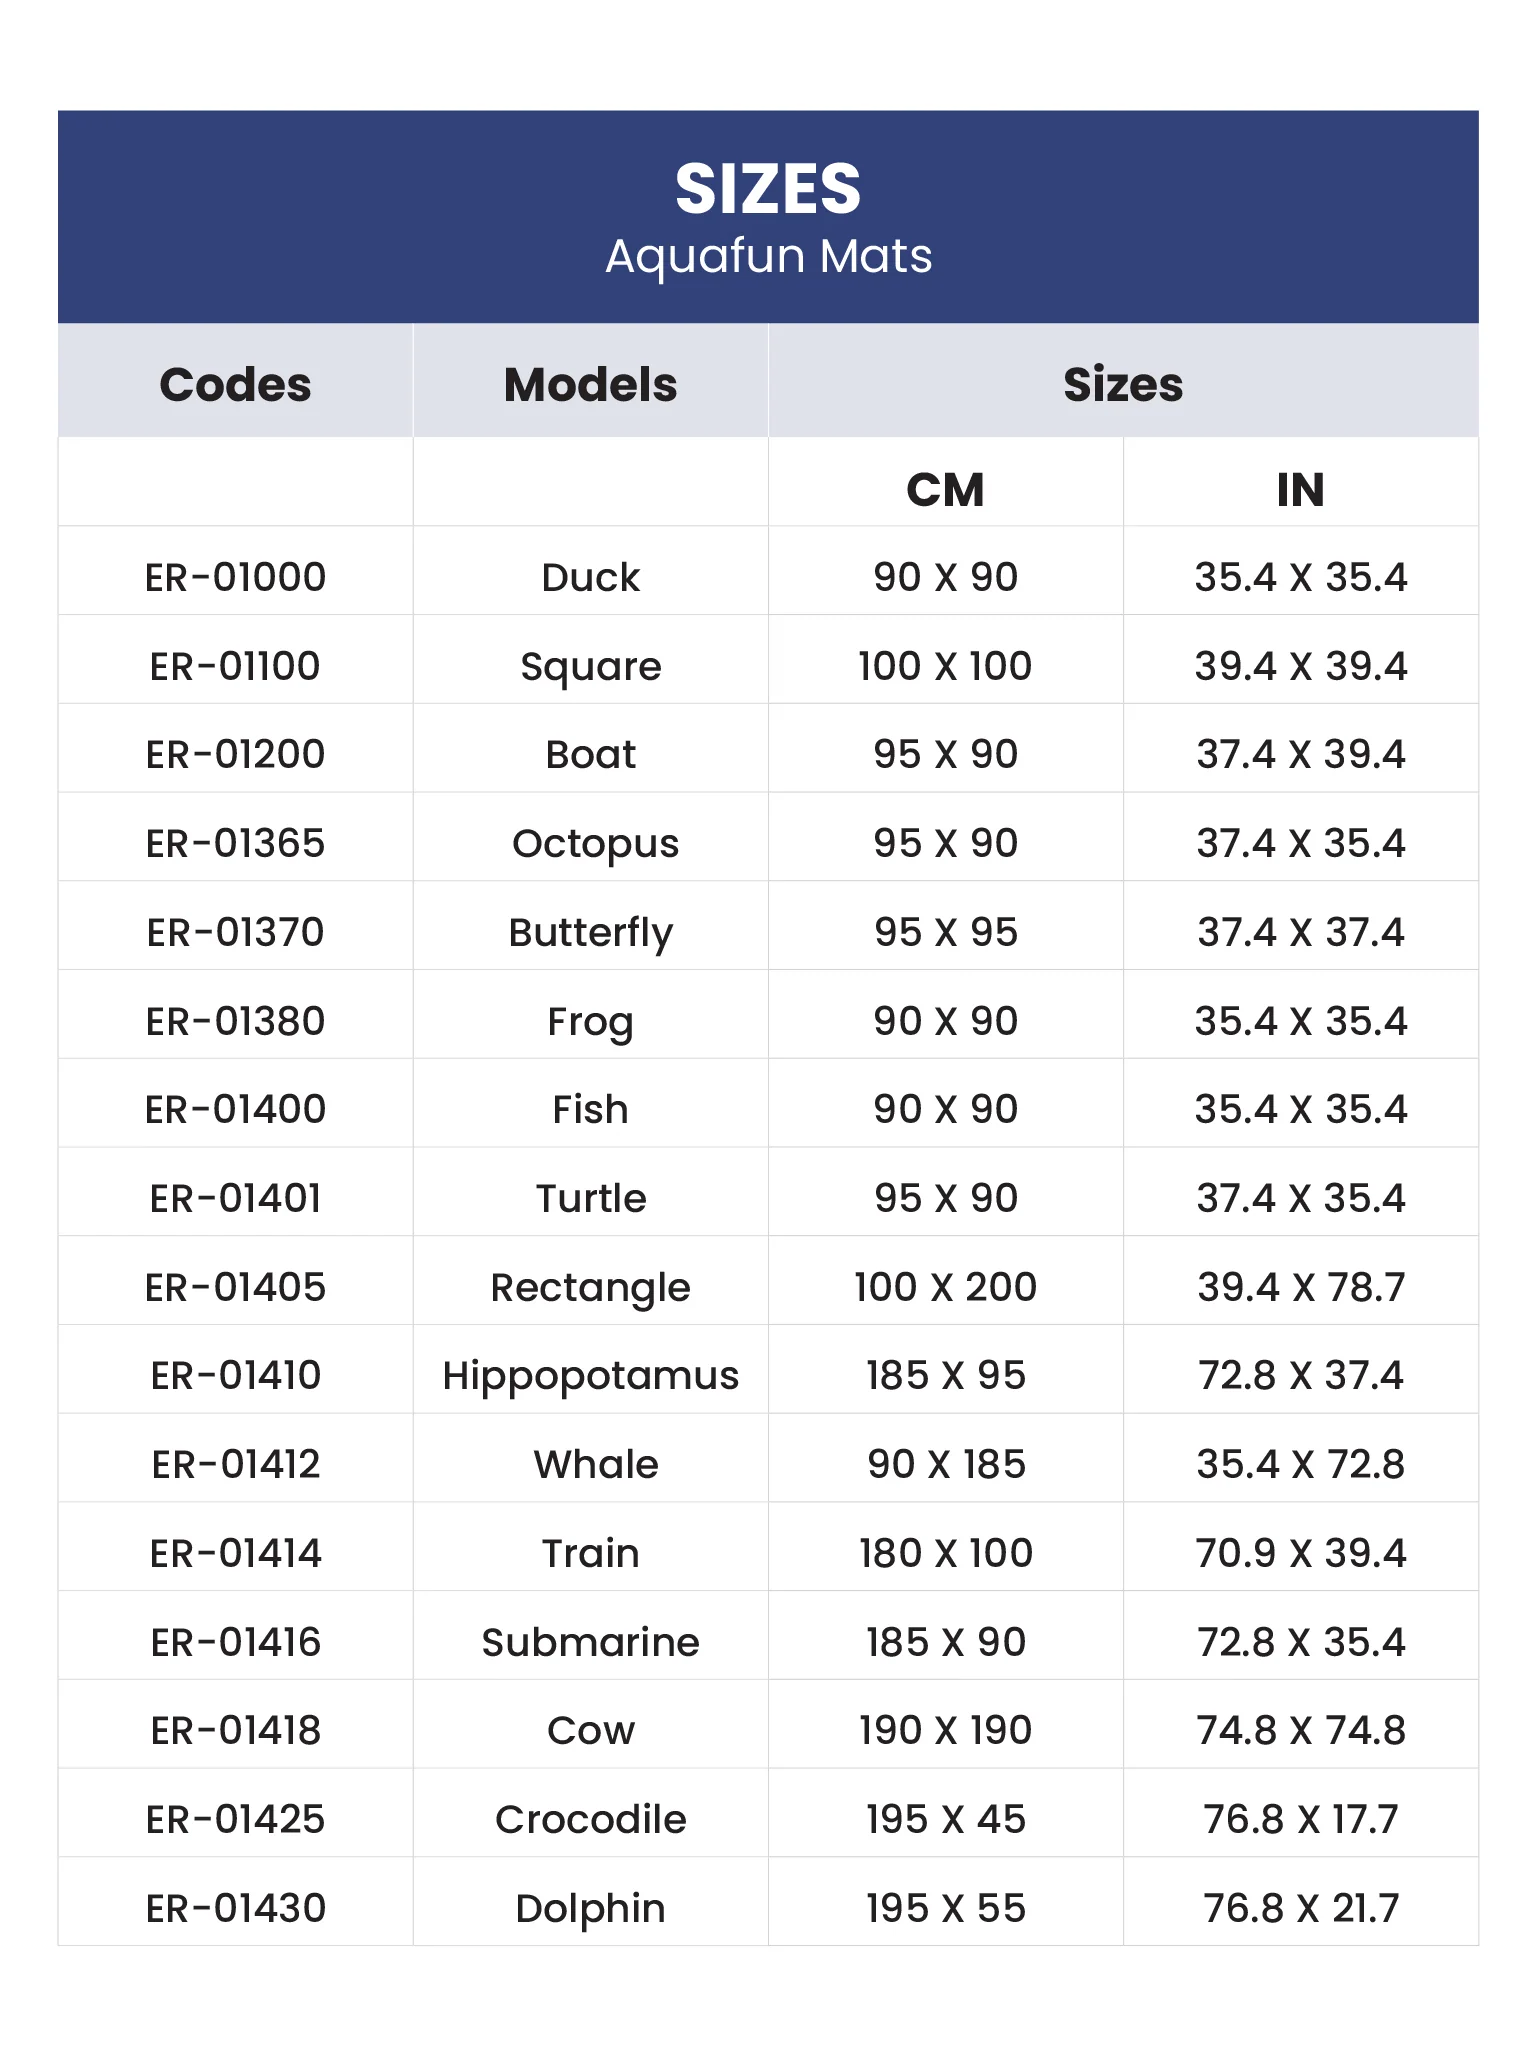Select product code ER-01000
Screen dimensions: 1536x2048
[x=235, y=577]
